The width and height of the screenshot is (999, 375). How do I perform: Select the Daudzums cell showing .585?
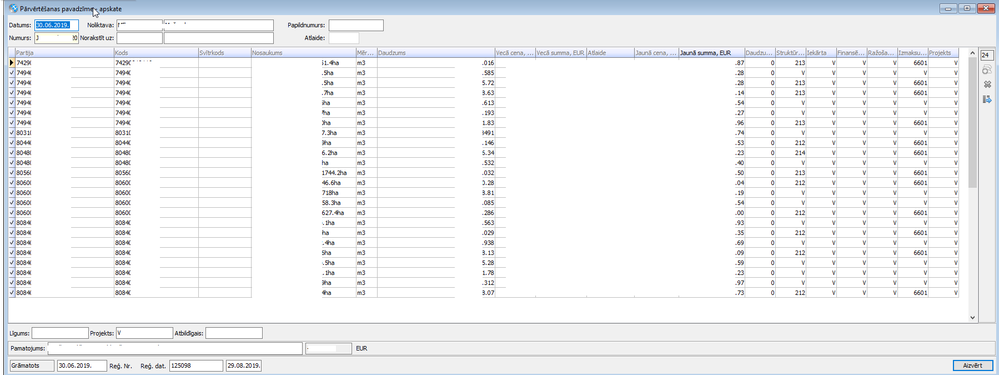436,73
